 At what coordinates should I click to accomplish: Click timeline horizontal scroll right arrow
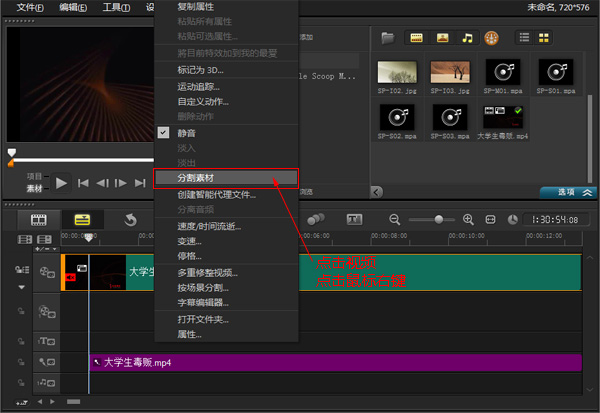(52, 402)
